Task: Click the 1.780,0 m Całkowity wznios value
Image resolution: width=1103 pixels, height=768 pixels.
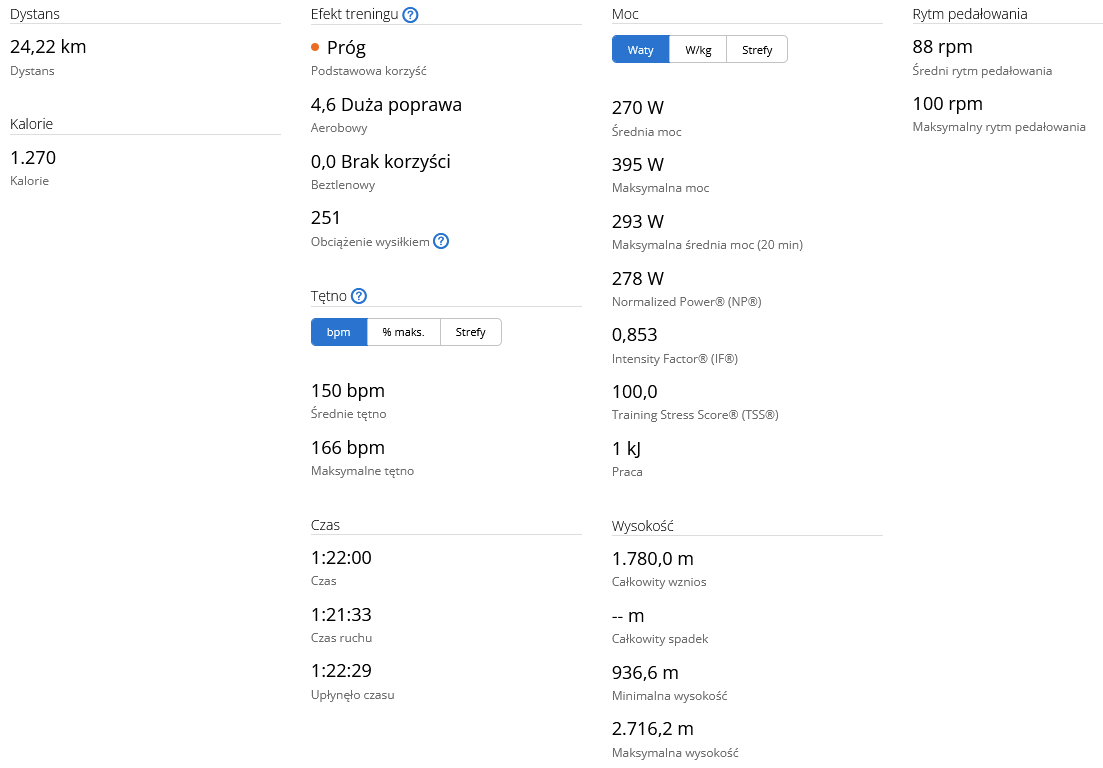Action: click(x=653, y=558)
